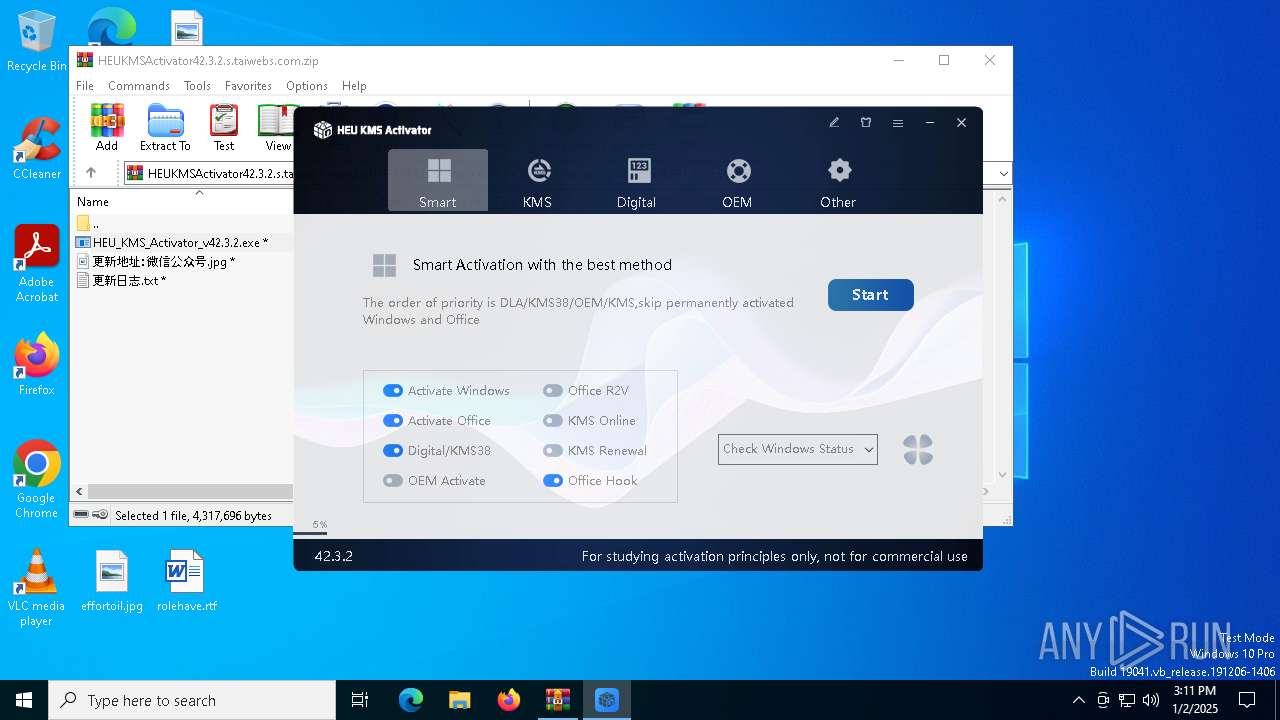Go up one folder level in WinRAR
The height and width of the screenshot is (720, 1280).
tap(91, 173)
